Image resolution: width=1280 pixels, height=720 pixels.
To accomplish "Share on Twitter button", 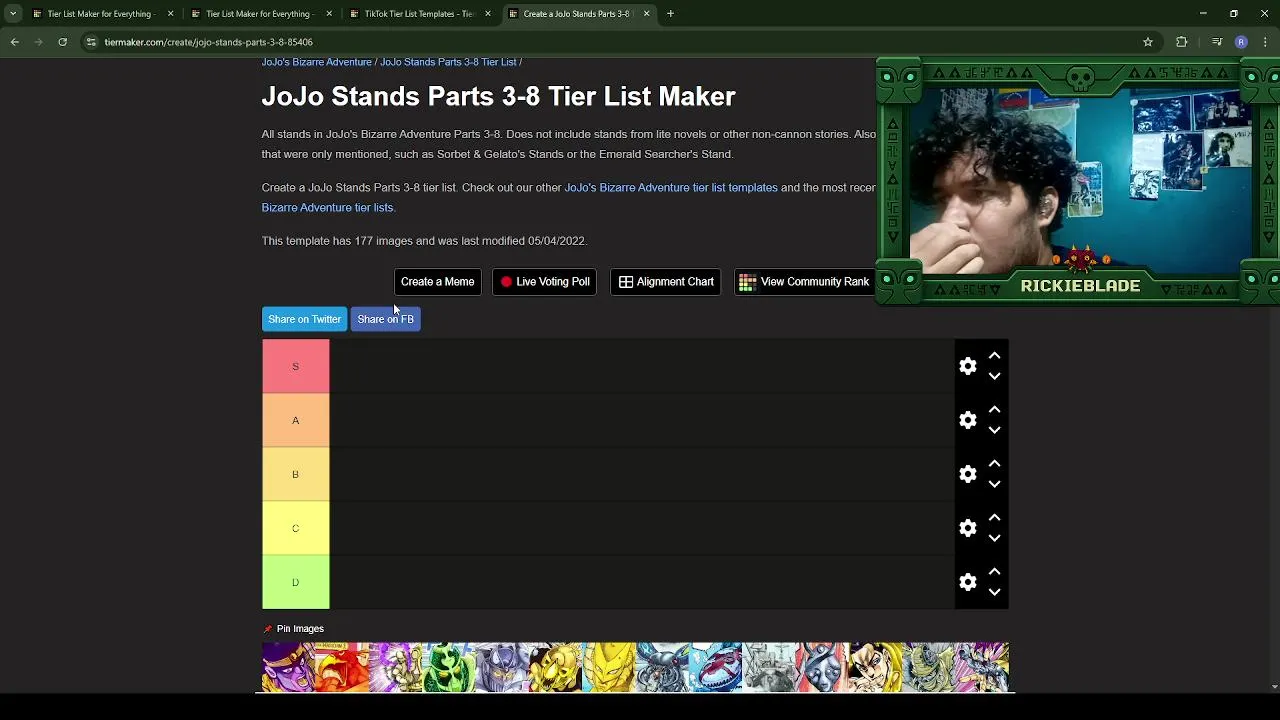I will point(304,319).
